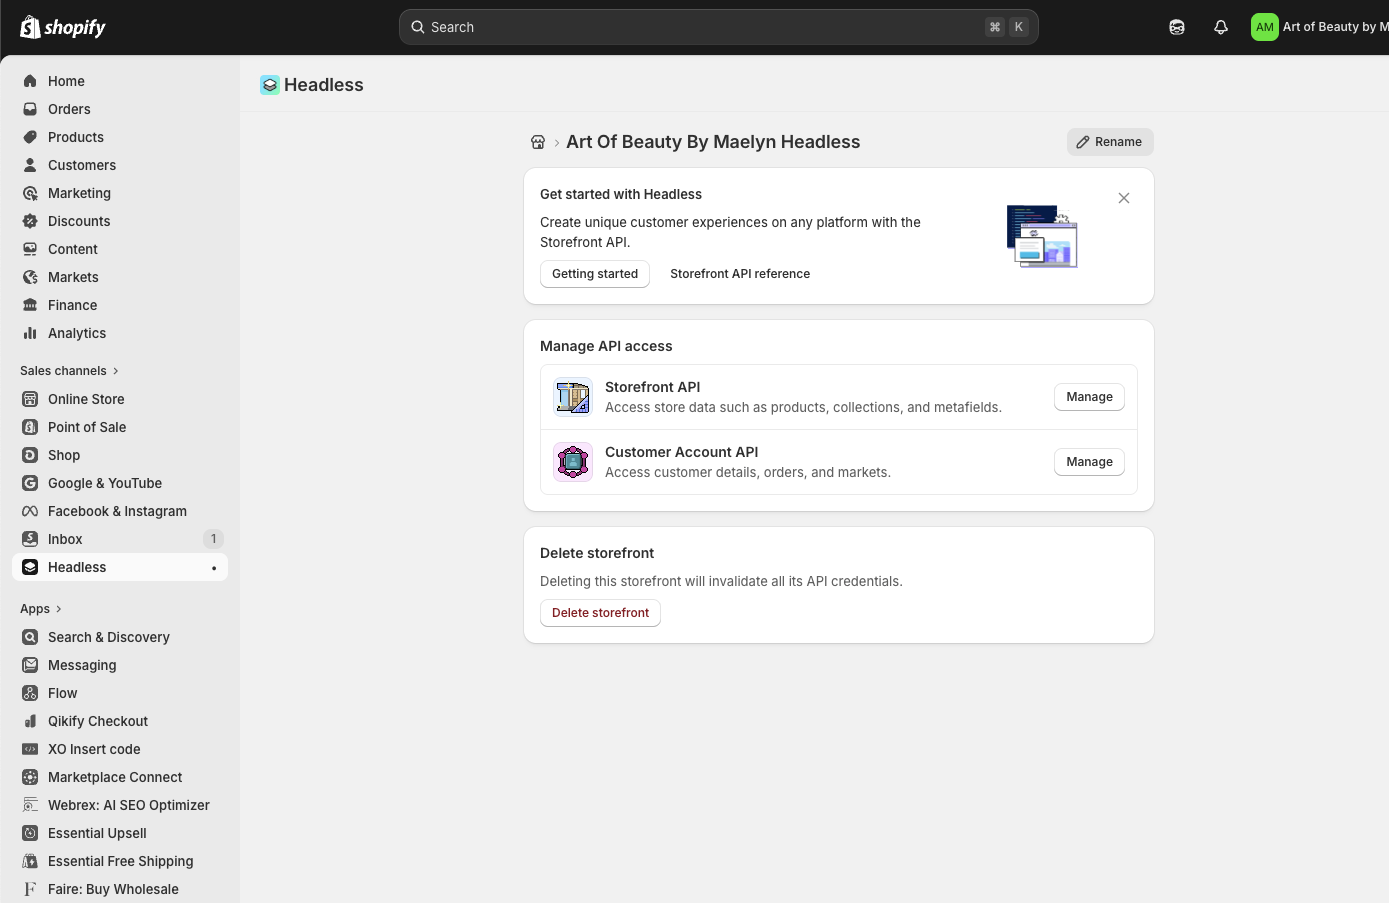Click the Art of Beauty store name

pyautogui.click(x=1335, y=27)
